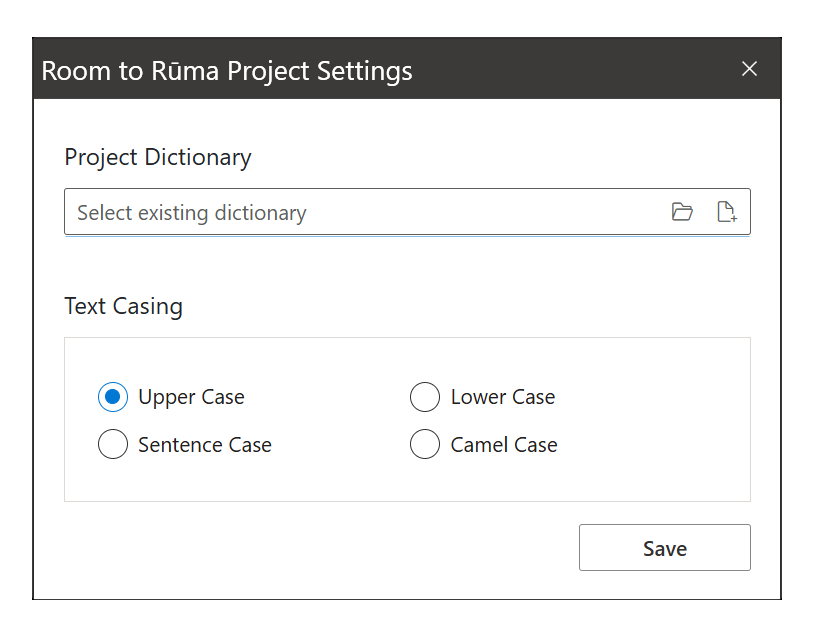Focus the Select existing dictionary field
This screenshot has width=815, height=630.
click(360, 212)
